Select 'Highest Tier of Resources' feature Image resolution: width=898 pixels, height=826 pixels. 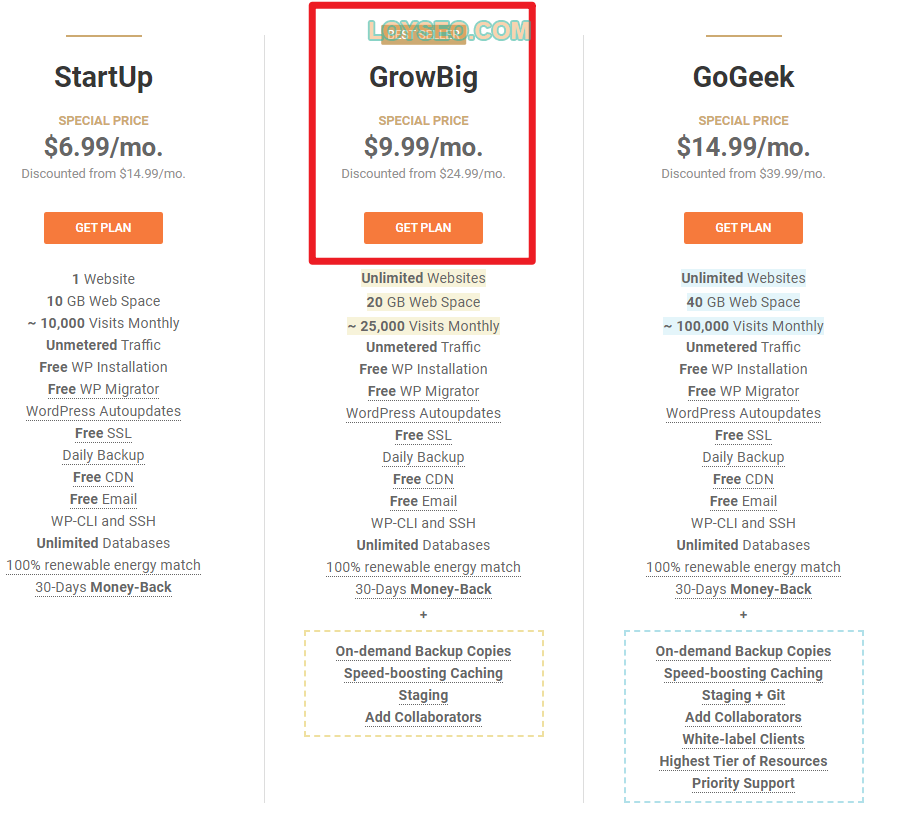coord(743,761)
